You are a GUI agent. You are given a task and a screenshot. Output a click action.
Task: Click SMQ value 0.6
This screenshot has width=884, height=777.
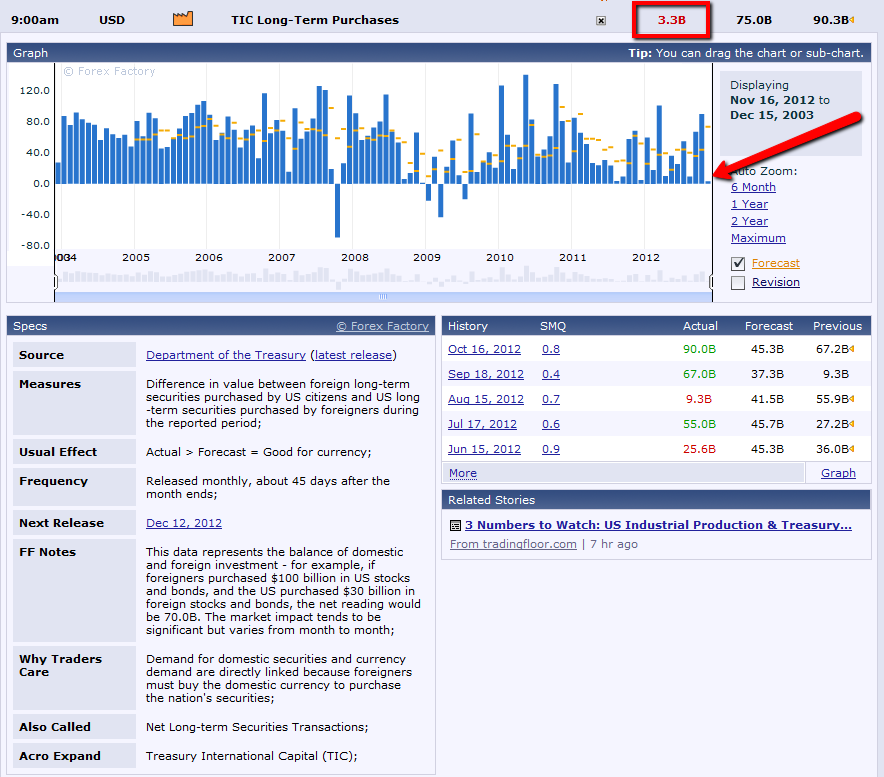click(551, 424)
